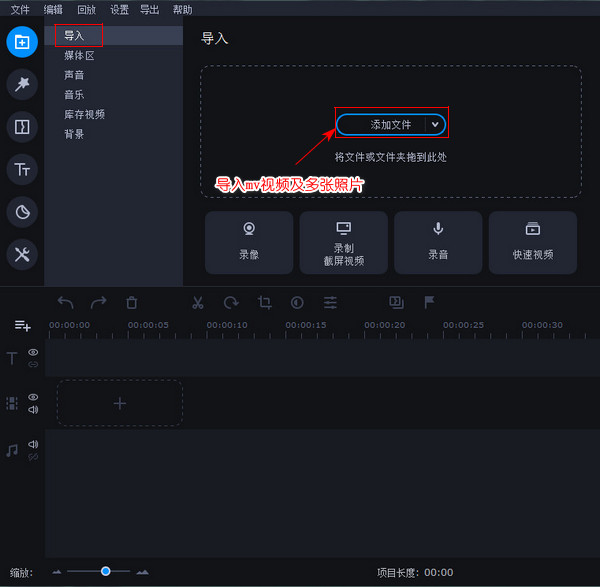This screenshot has height=587, width=600.
Task: Open the 回放 menu
Action: (x=86, y=10)
